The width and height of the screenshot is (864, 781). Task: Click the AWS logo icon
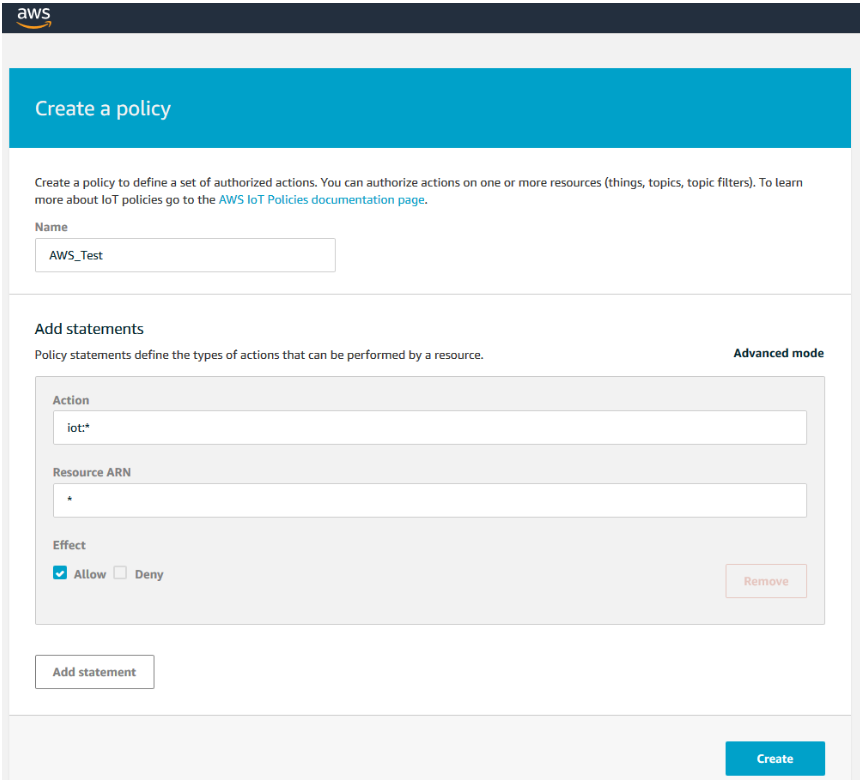34,17
